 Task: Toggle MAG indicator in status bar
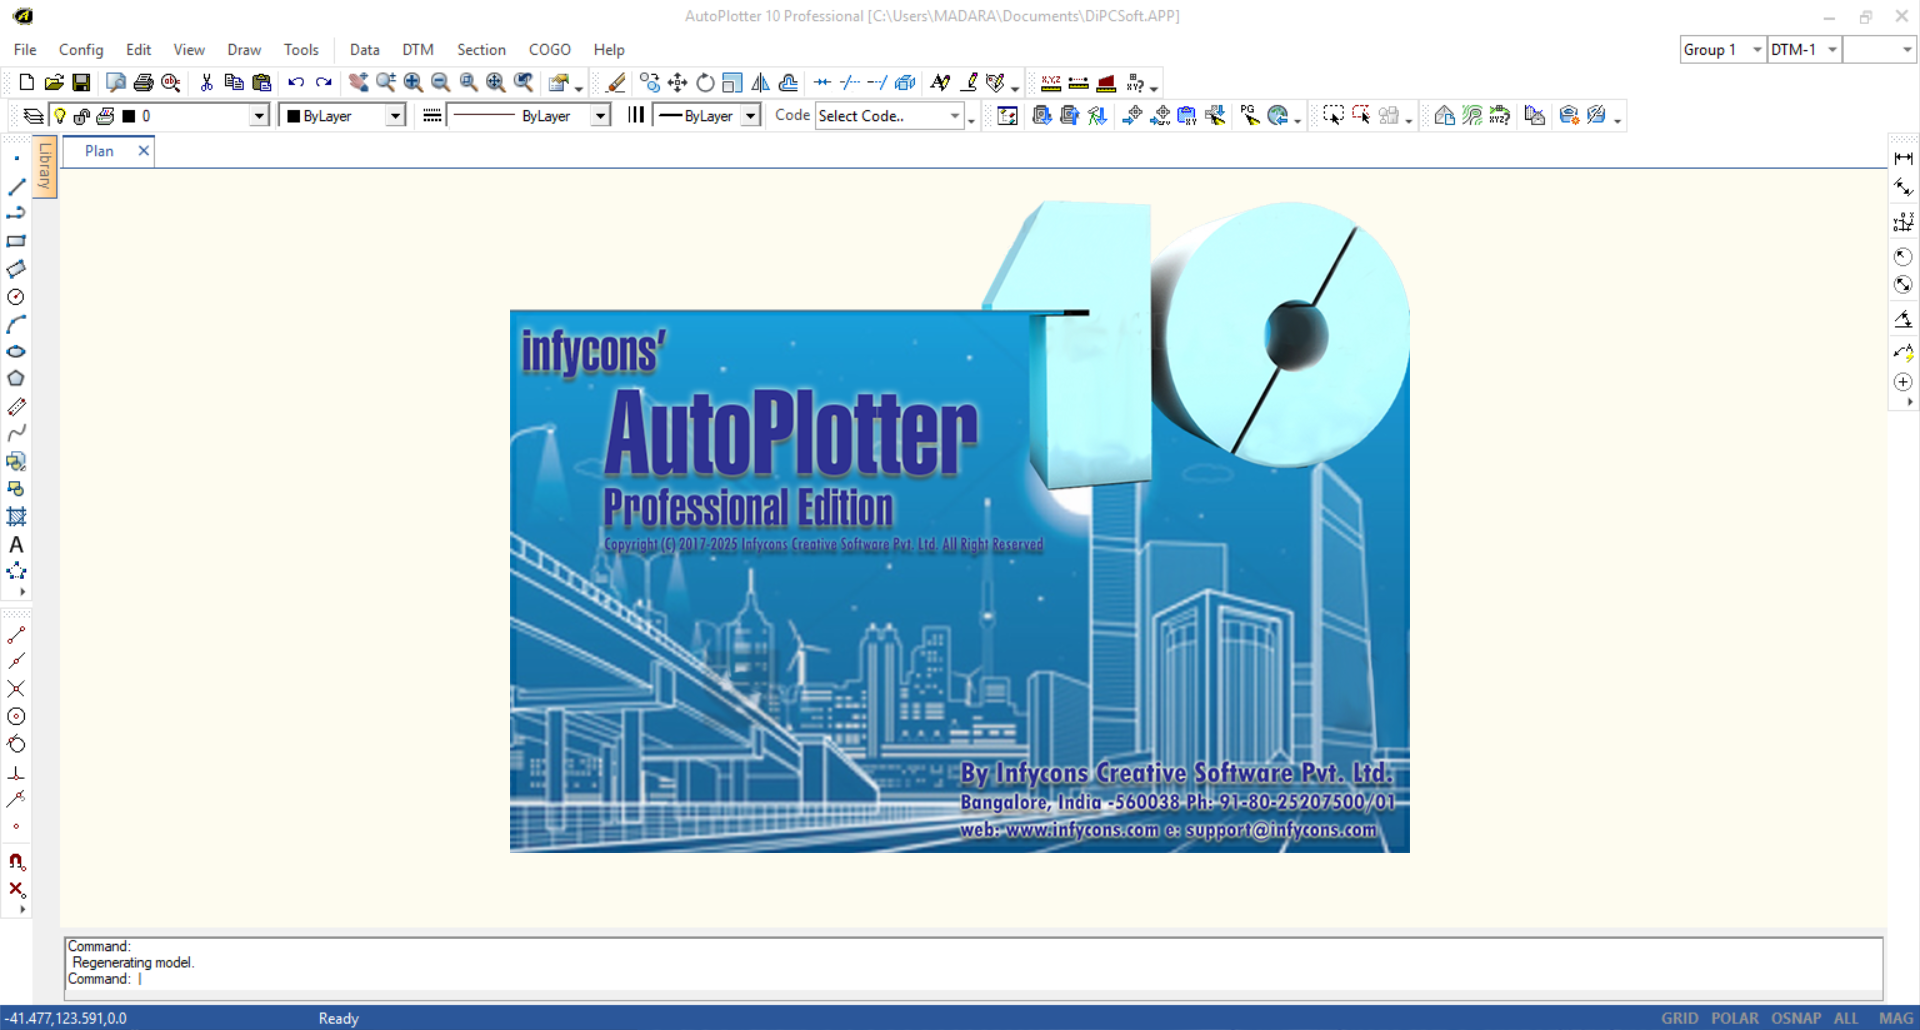[1896, 1018]
